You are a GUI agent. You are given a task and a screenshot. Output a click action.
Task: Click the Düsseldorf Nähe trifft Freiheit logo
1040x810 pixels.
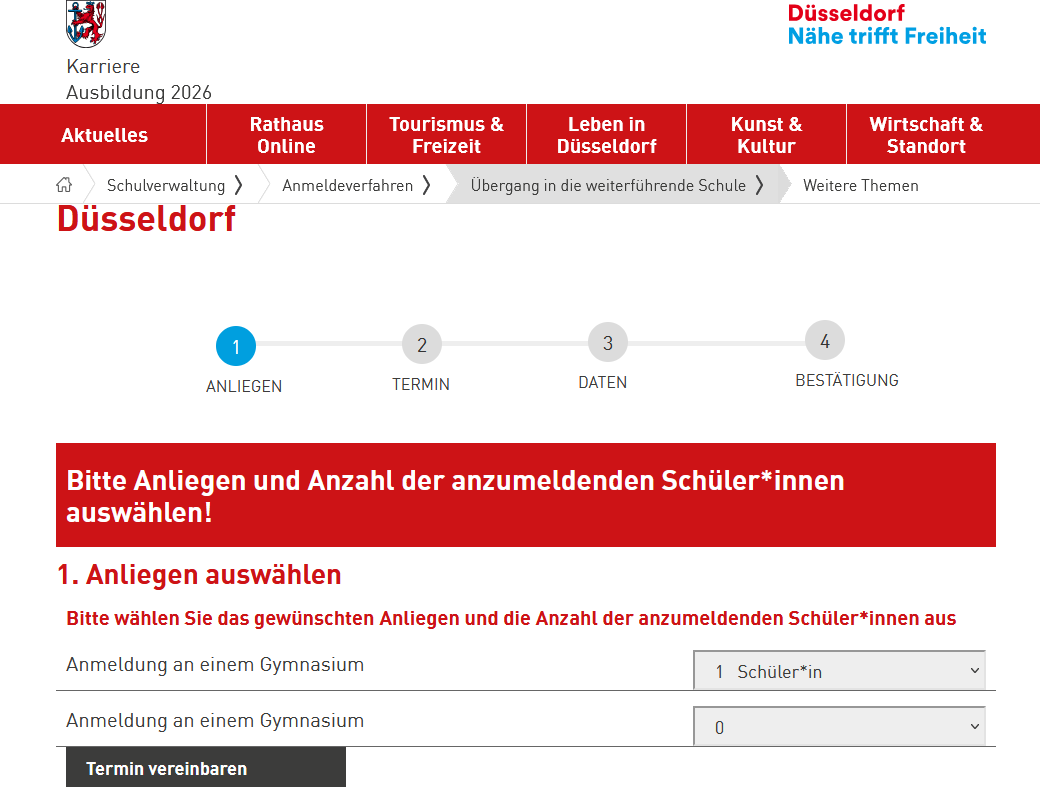pos(886,25)
